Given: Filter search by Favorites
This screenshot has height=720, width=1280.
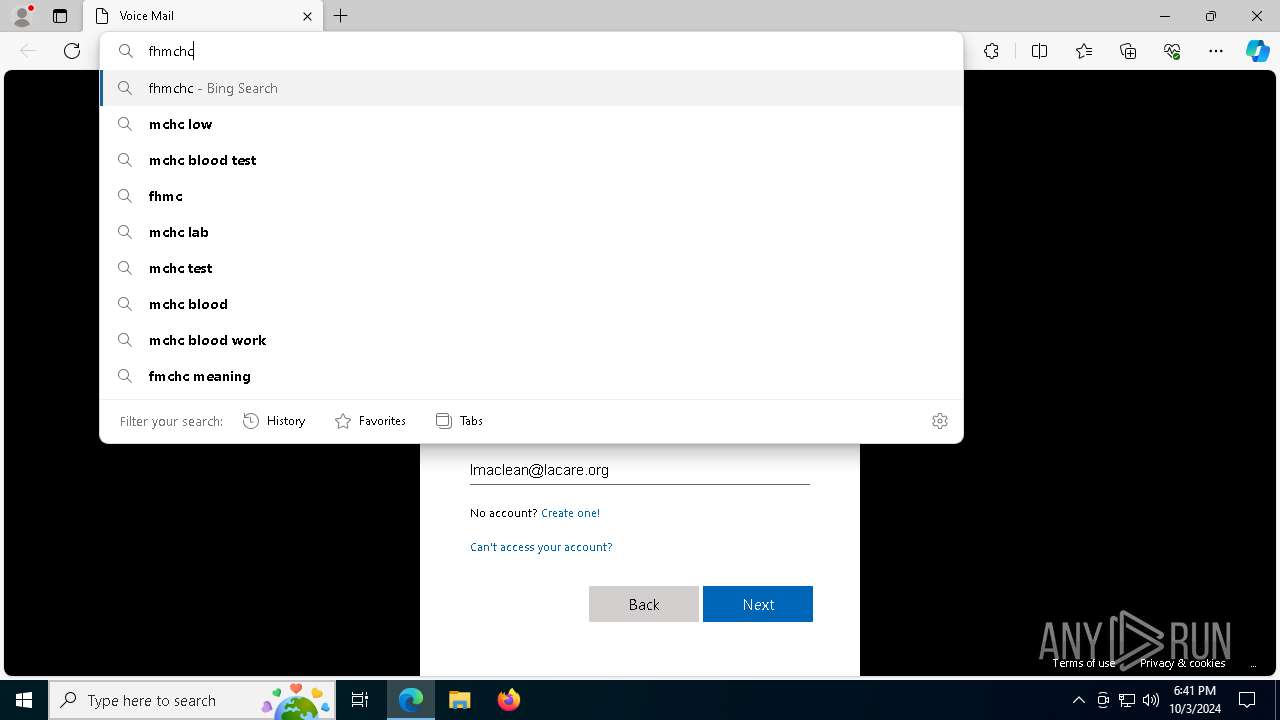Looking at the screenshot, I should point(370,421).
